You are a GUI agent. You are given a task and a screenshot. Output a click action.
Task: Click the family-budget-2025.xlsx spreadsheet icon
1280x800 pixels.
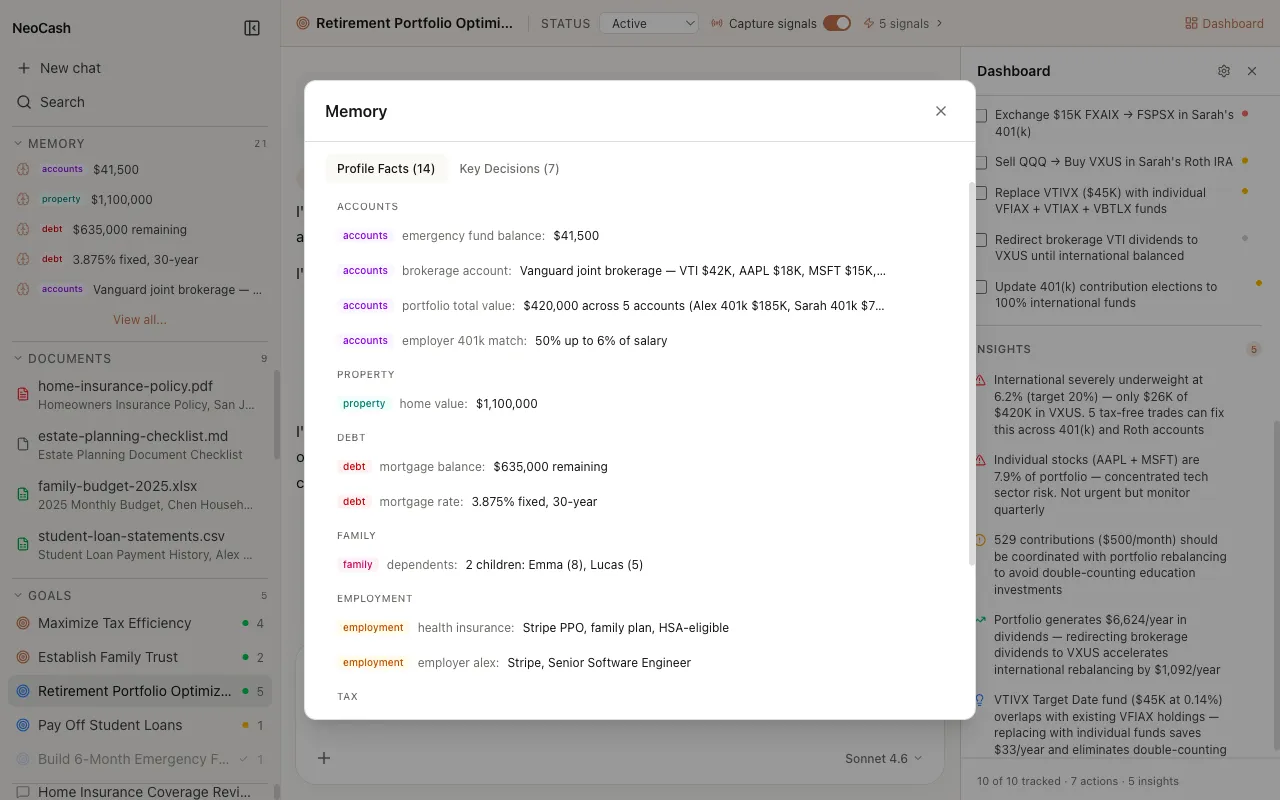click(x=23, y=494)
